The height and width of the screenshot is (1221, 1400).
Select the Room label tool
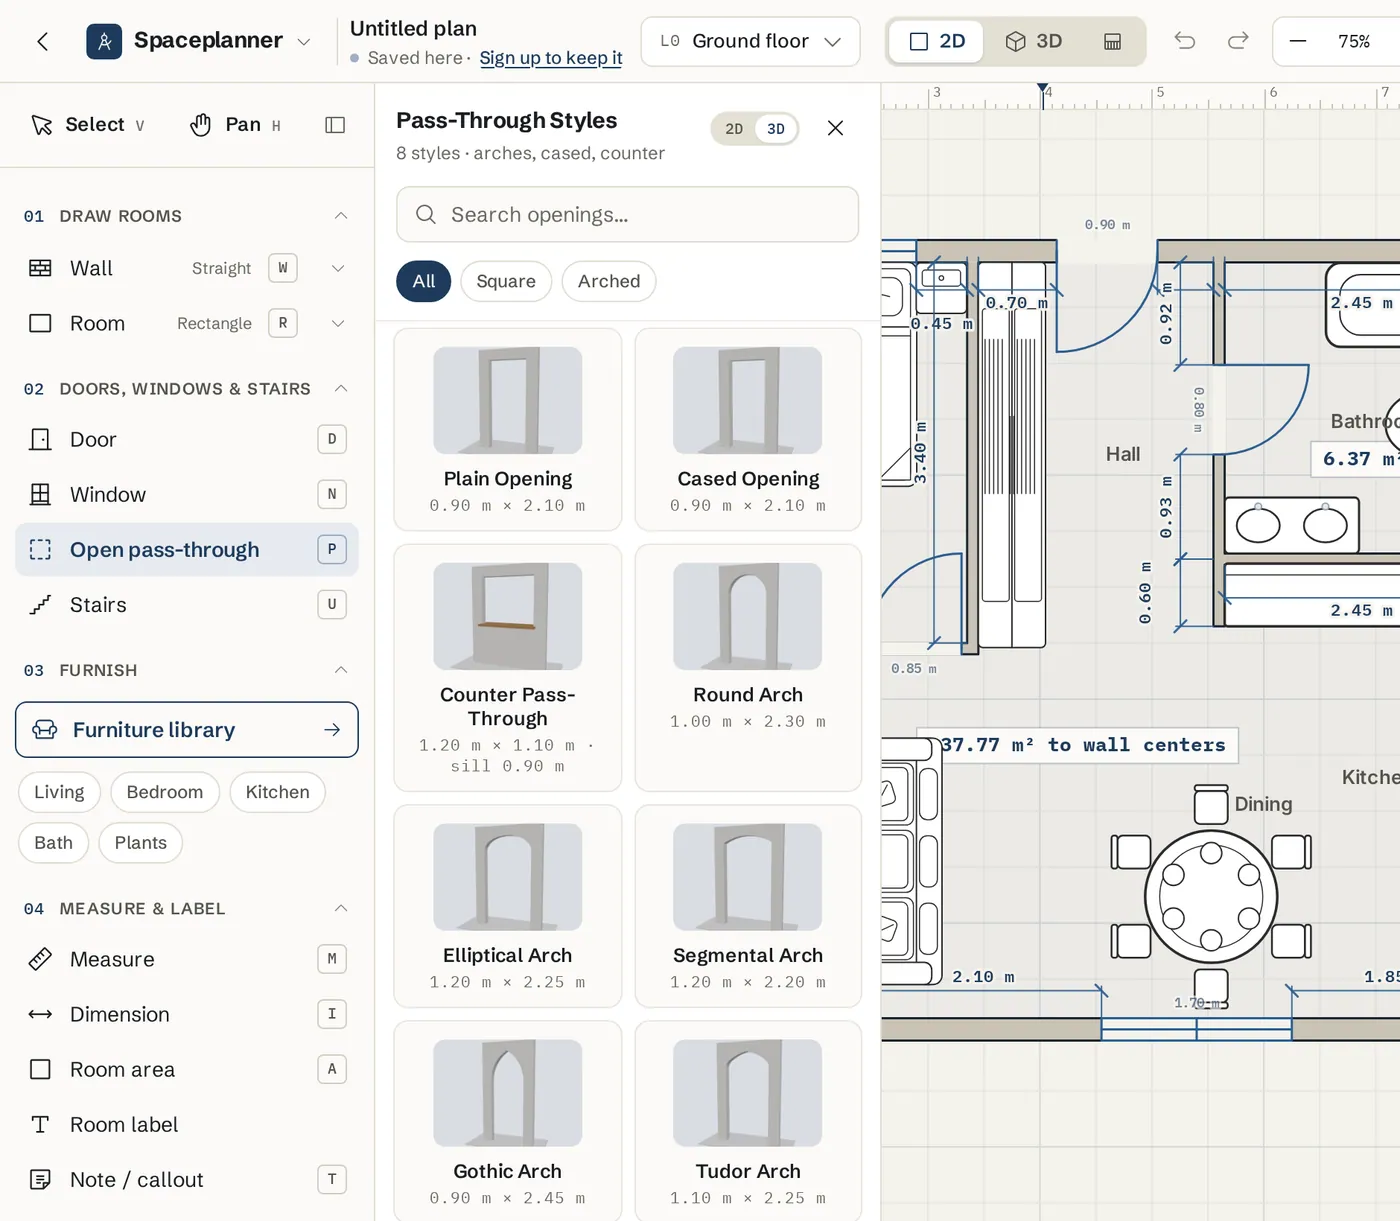click(187, 1124)
